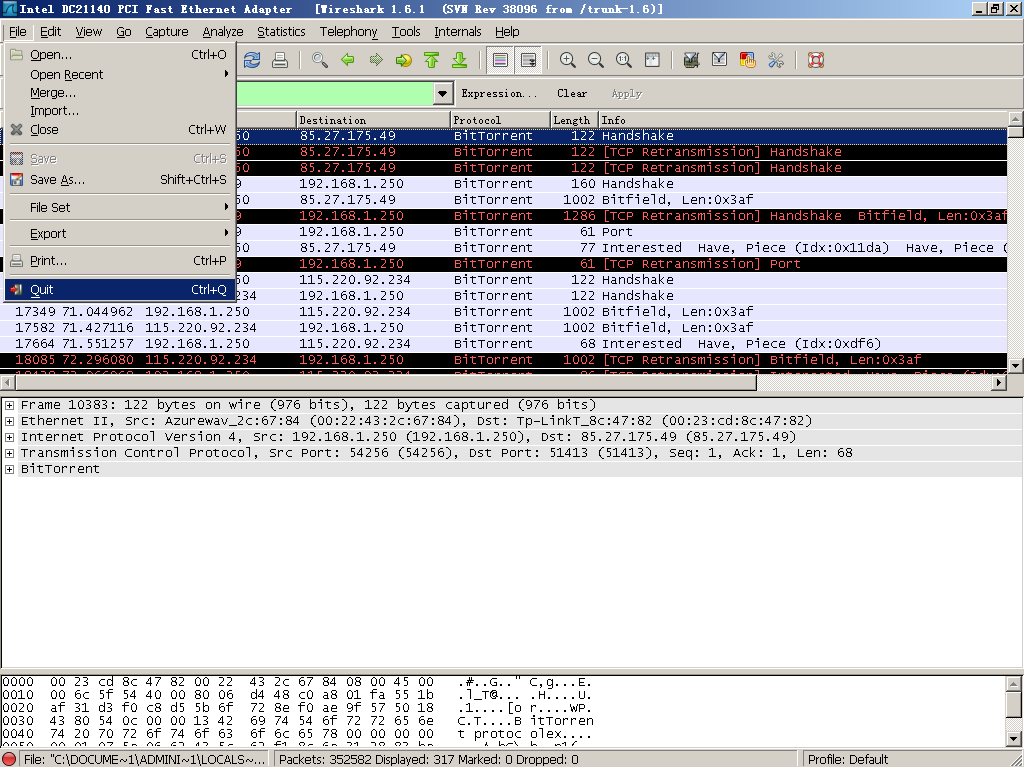Expand Transmission Control Protocol node
This screenshot has width=1024, height=768.
click(x=10, y=453)
